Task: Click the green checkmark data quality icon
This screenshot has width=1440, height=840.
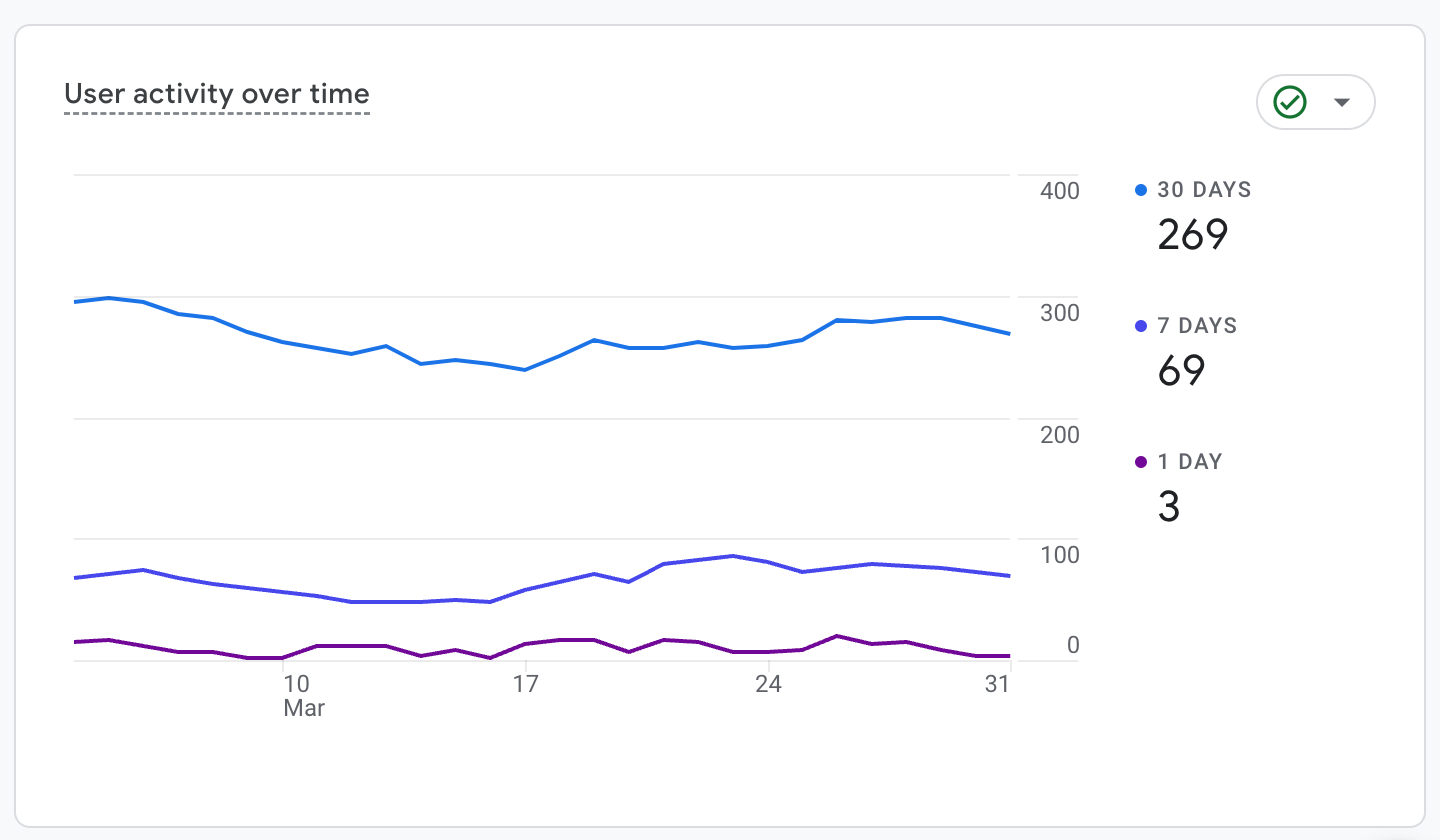Action: 1290,102
